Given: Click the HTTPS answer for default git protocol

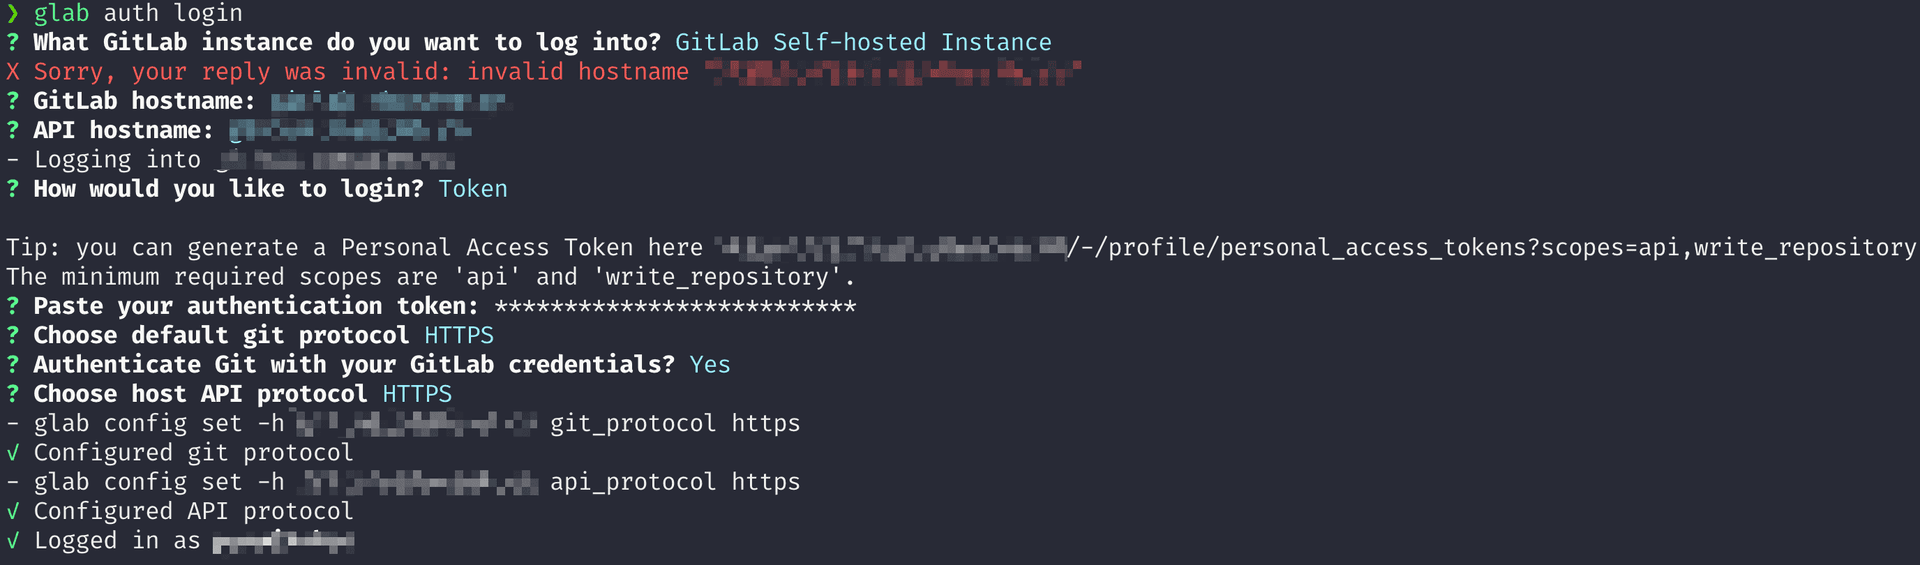Looking at the screenshot, I should (x=459, y=335).
